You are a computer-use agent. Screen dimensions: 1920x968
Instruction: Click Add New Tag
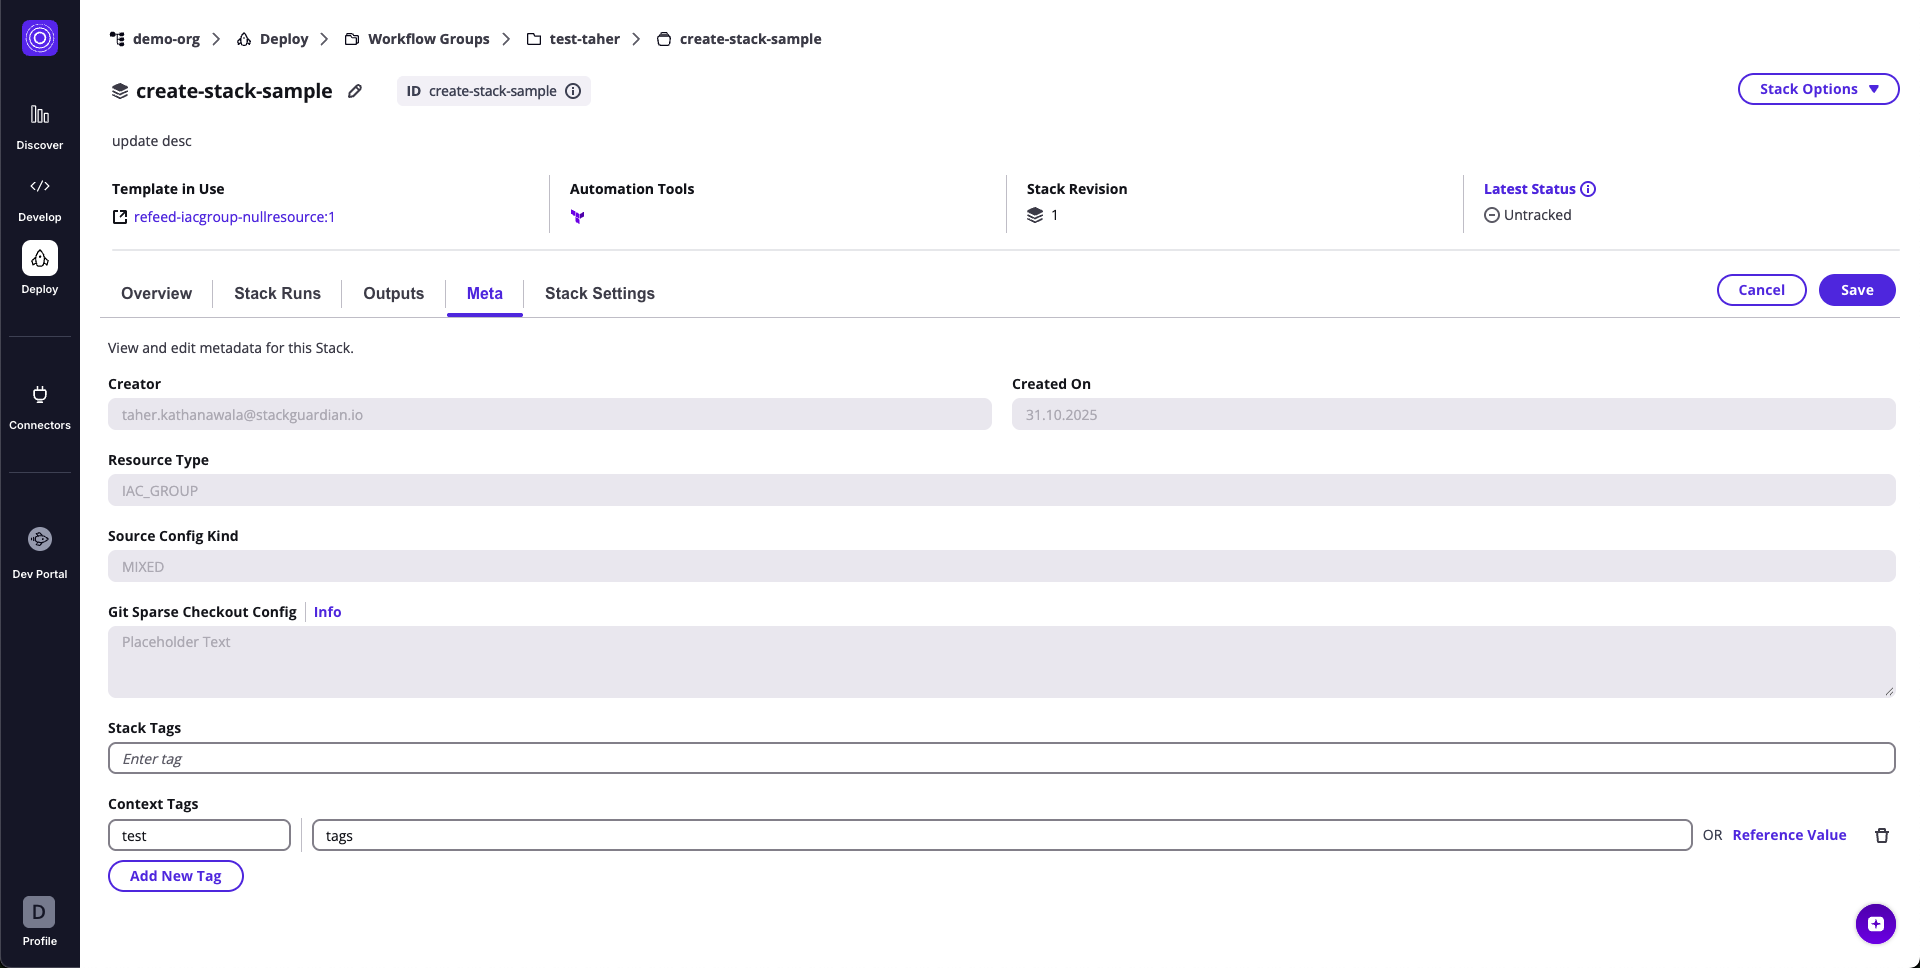(175, 875)
